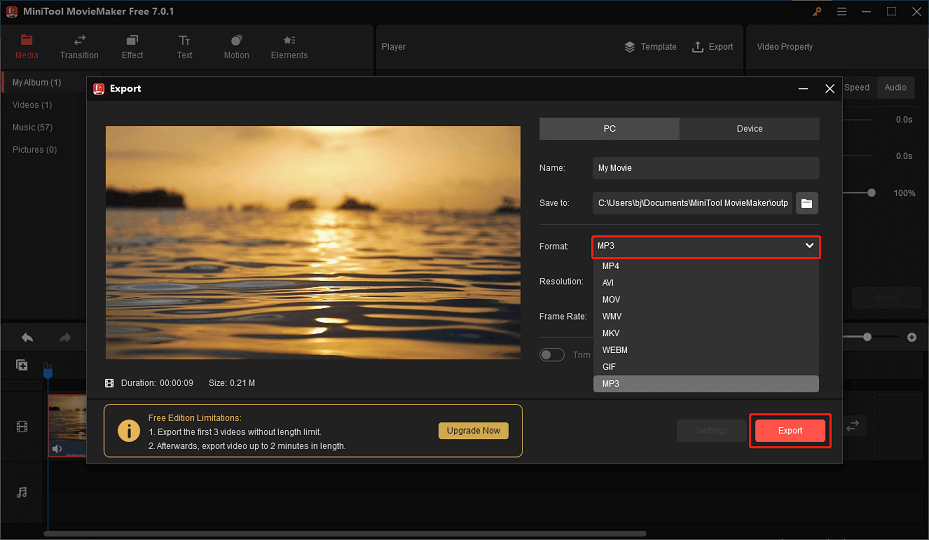Viewport: 929px width, 540px height.
Task: Click the 100% slider handle in property panel
Action: tap(871, 193)
